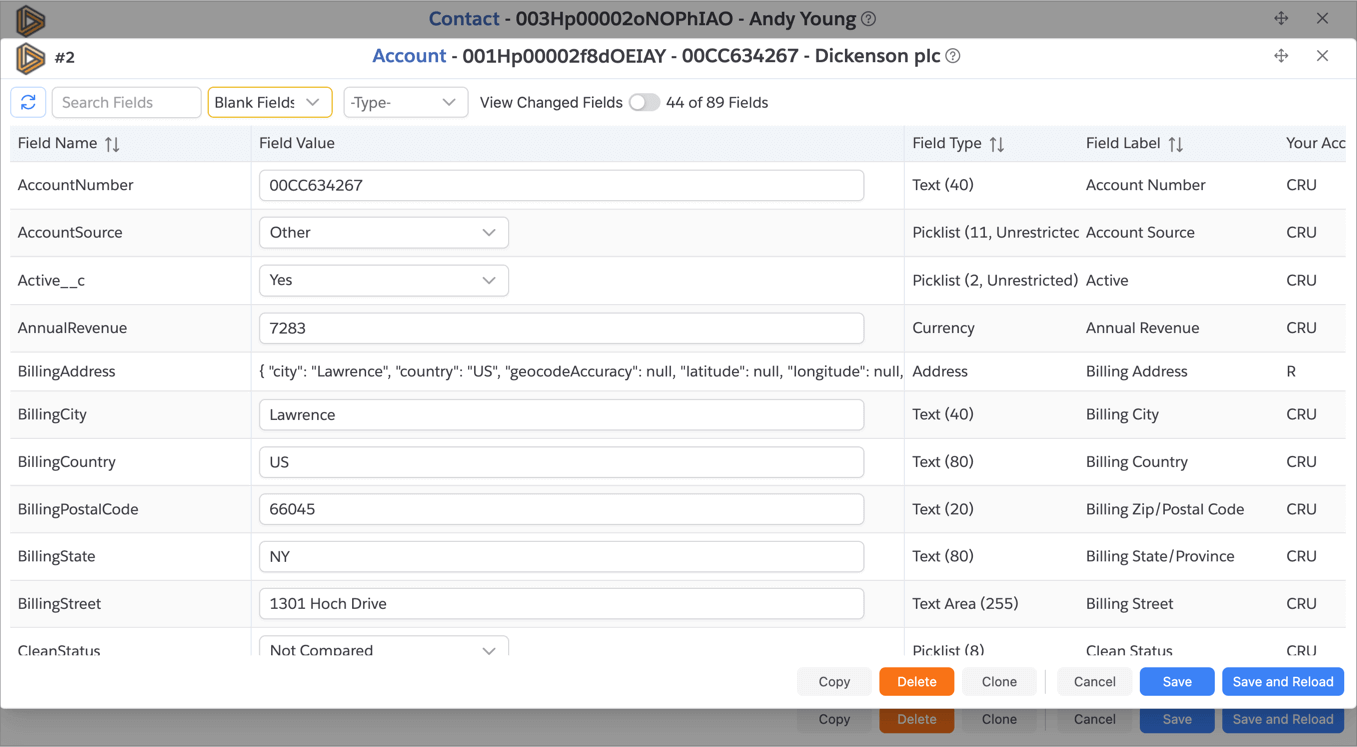Expand the Active__c picklist showing Yes
Image resolution: width=1357 pixels, height=747 pixels.
tap(383, 281)
